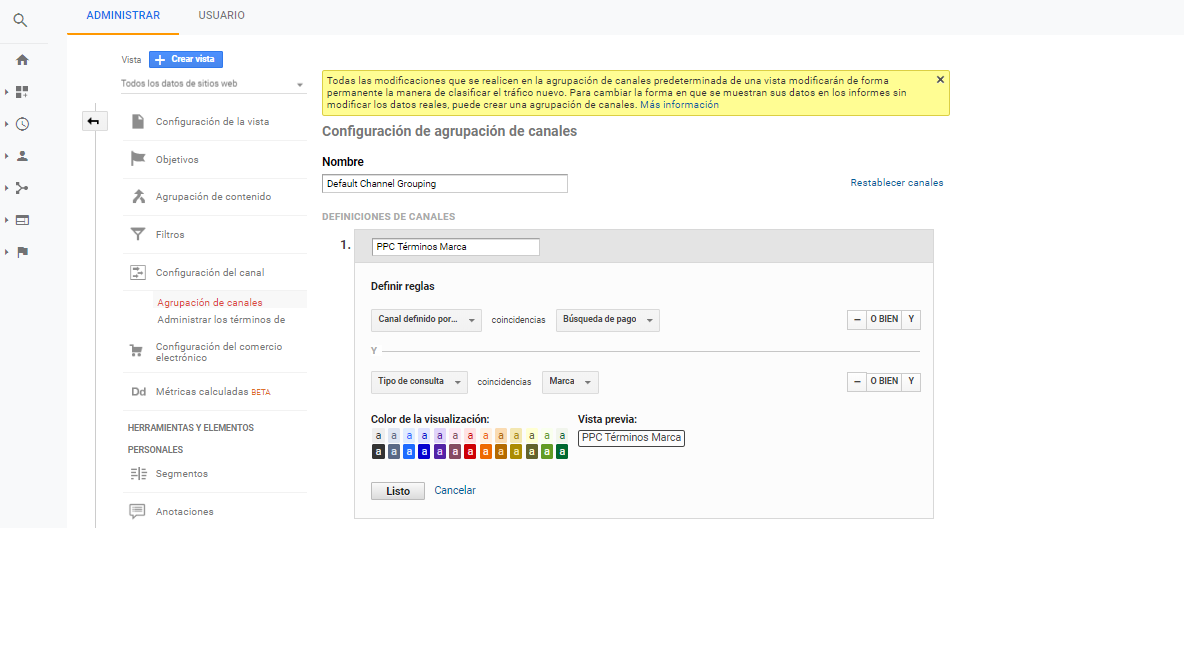Expand the Customization section arrow in sidebar

pyautogui.click(x=7, y=91)
